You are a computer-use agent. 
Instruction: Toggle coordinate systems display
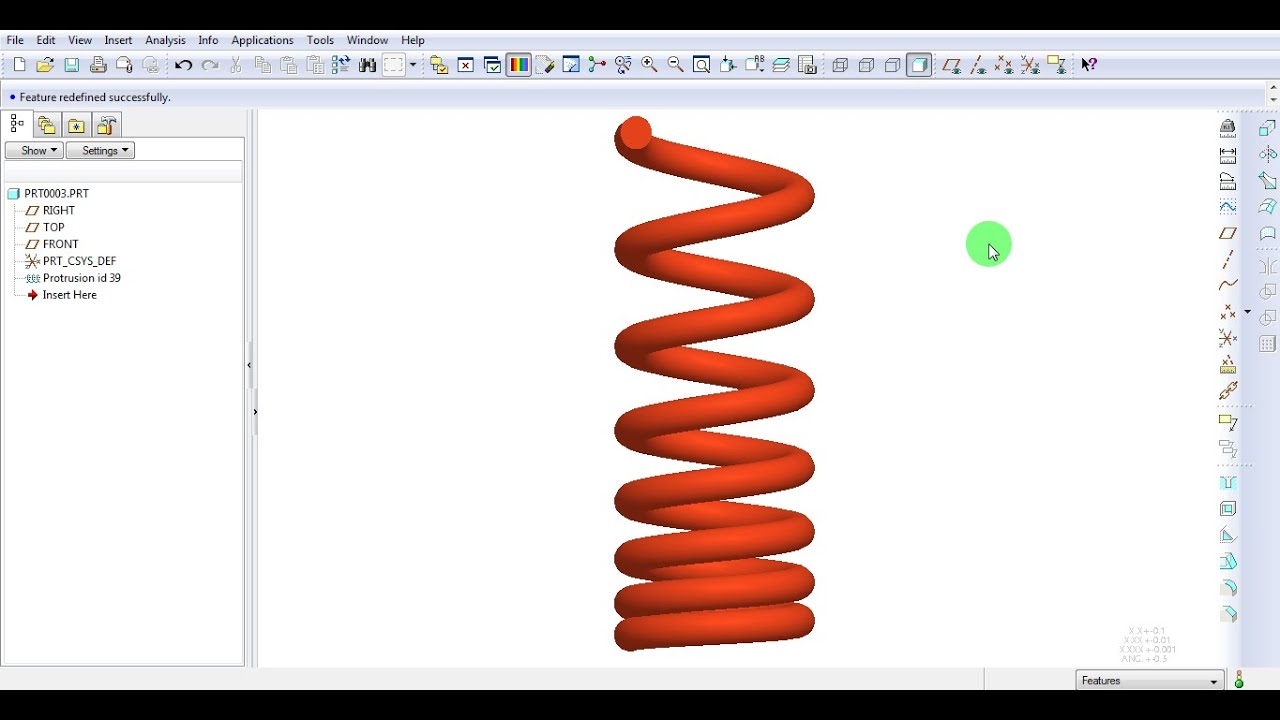tap(1030, 65)
